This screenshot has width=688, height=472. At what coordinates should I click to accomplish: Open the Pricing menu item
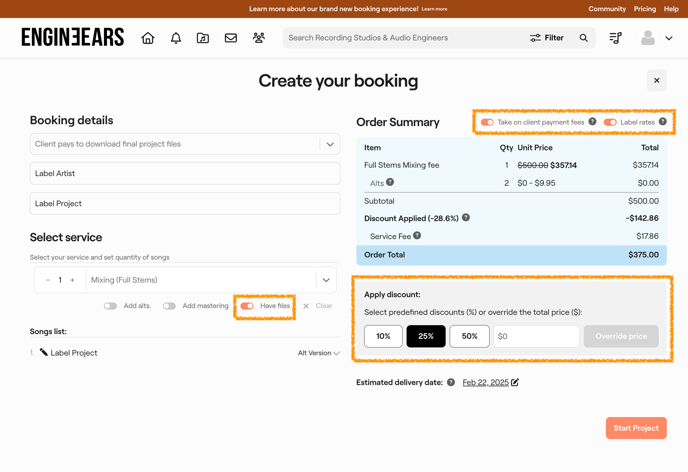pos(645,9)
